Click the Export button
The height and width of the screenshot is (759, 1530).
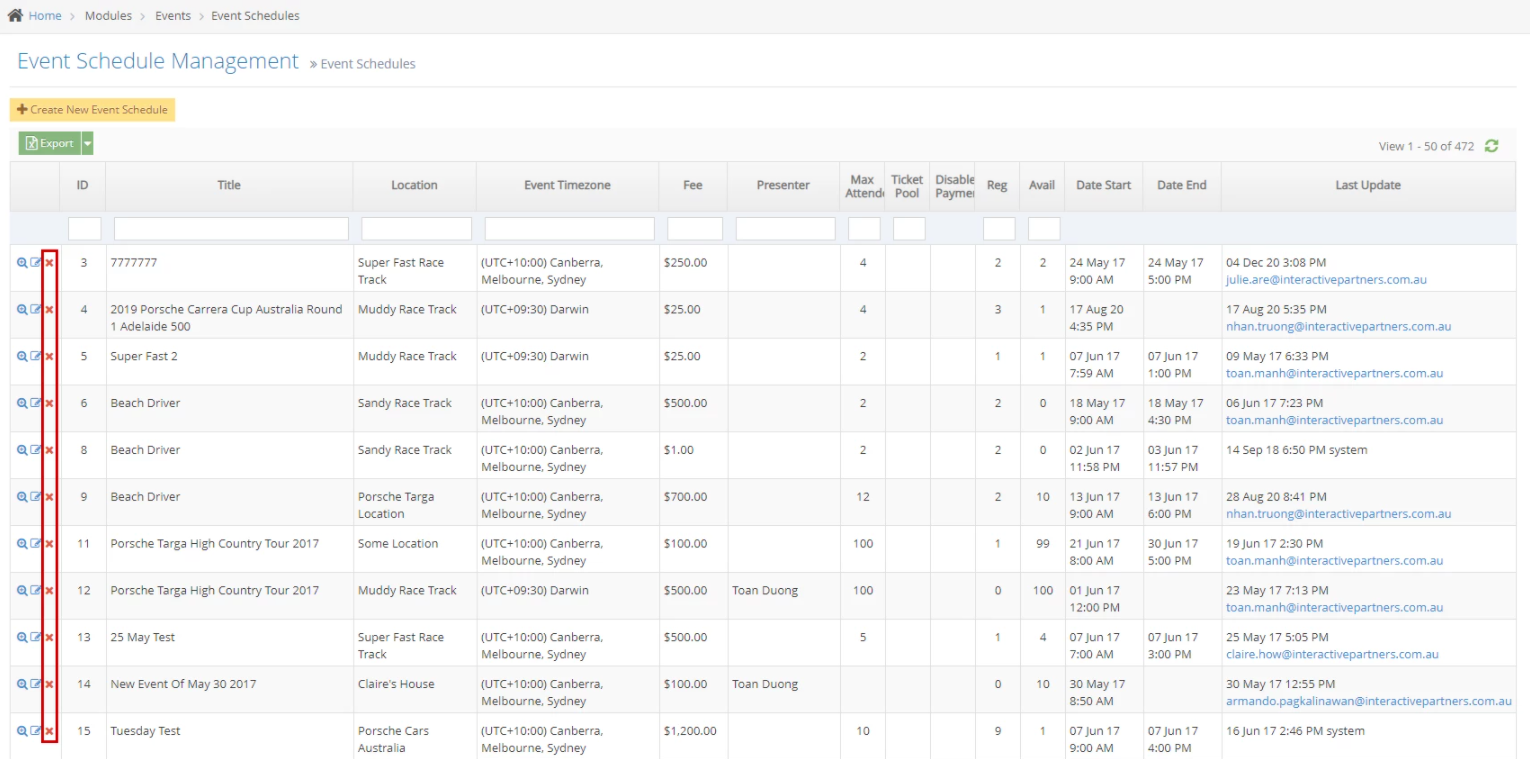(x=49, y=144)
